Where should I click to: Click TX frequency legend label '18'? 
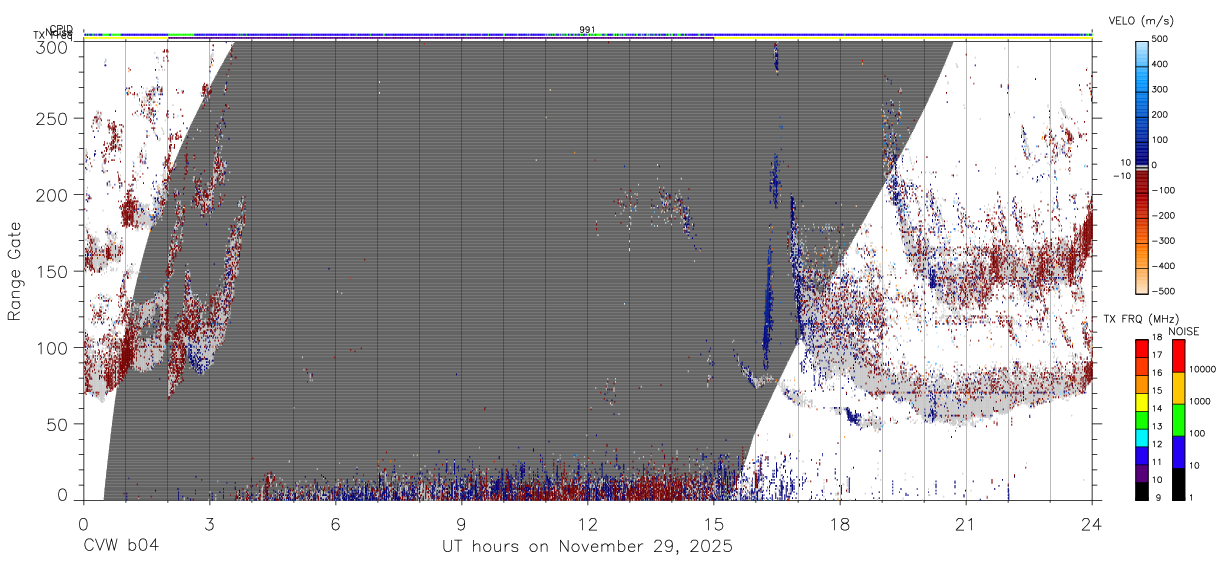[1159, 338]
